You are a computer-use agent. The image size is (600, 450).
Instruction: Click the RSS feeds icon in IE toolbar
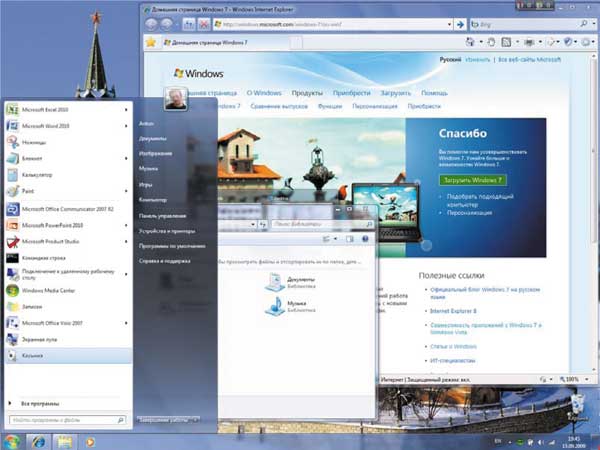pos(506,42)
